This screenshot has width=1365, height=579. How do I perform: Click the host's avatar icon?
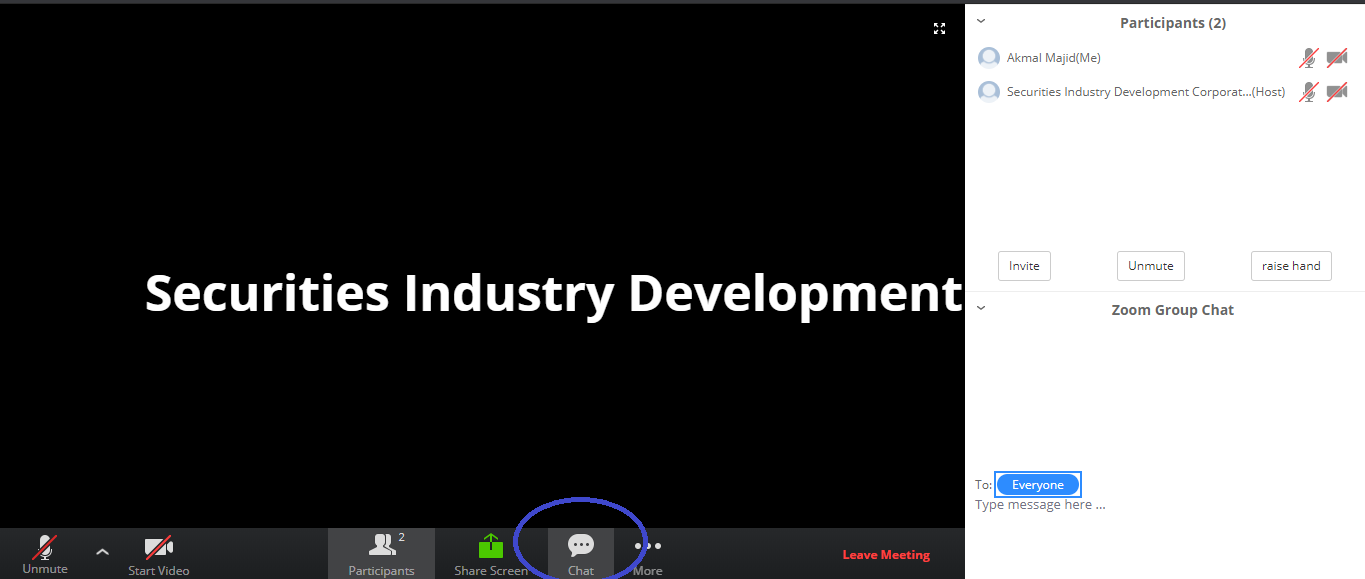989,92
